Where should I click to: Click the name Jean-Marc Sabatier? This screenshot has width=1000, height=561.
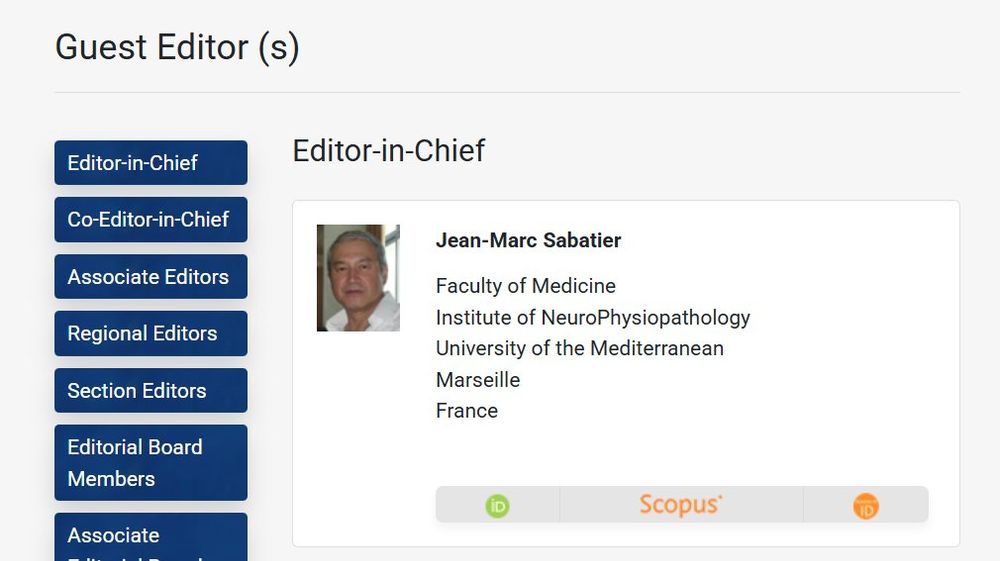pos(528,241)
